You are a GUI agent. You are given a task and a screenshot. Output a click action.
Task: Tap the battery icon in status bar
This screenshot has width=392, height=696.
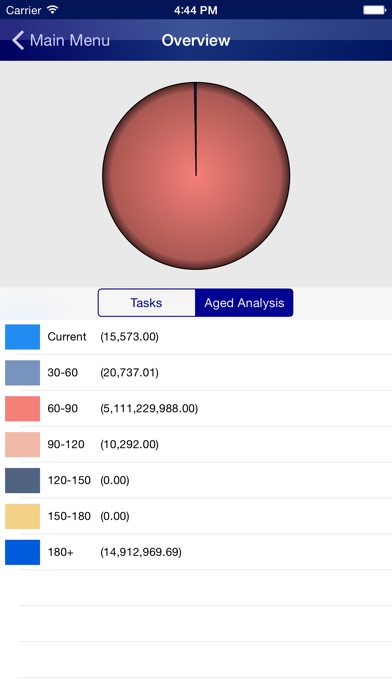[374, 10]
